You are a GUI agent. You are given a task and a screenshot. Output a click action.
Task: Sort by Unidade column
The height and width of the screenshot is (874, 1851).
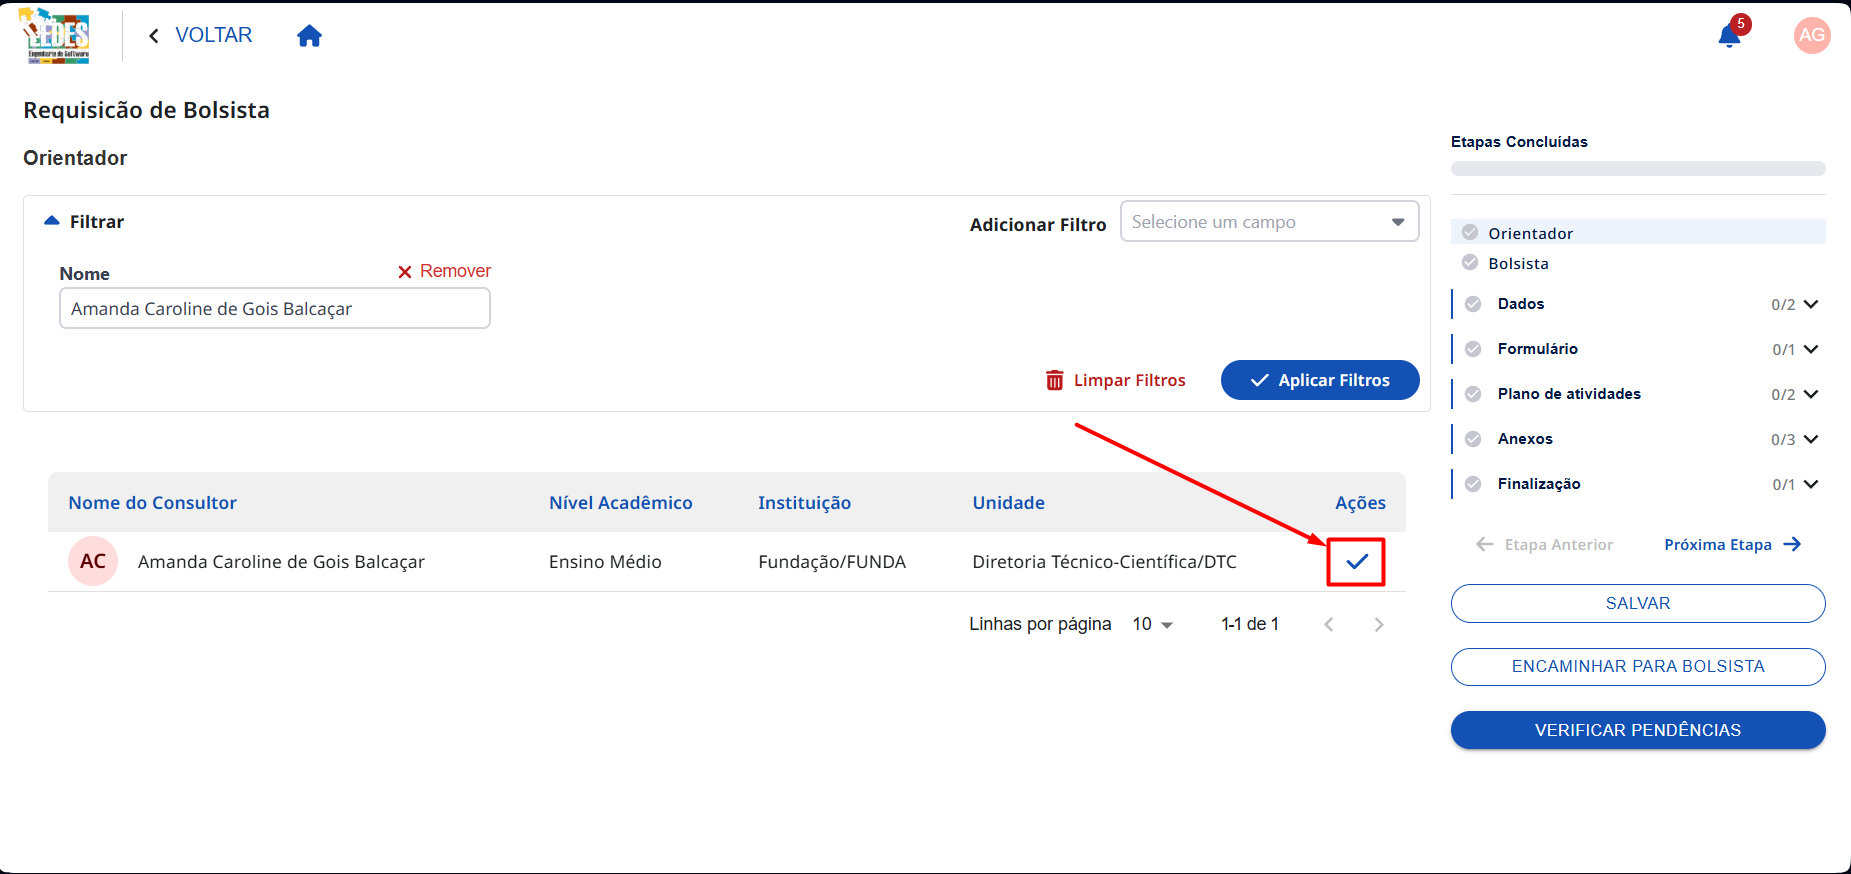coord(1008,503)
